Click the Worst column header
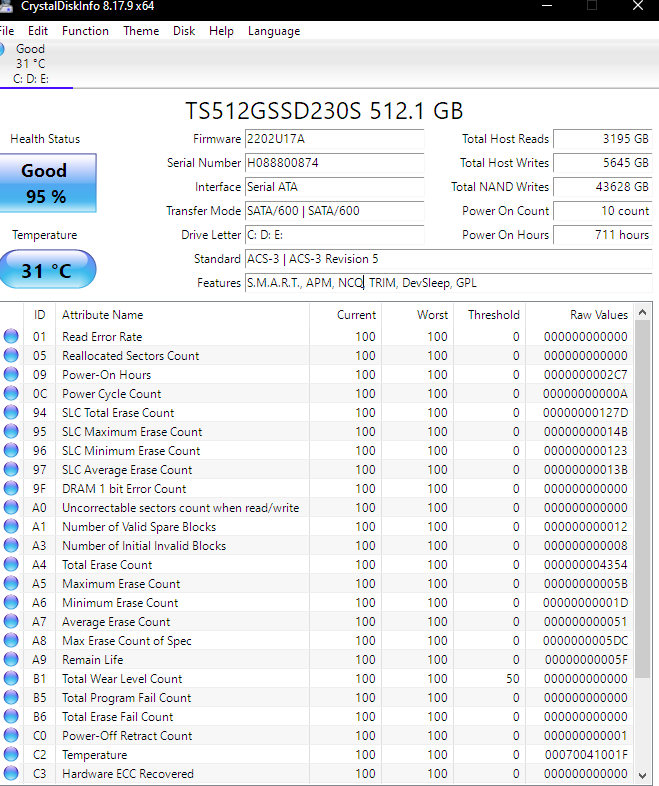The height and width of the screenshot is (786, 659). click(417, 315)
